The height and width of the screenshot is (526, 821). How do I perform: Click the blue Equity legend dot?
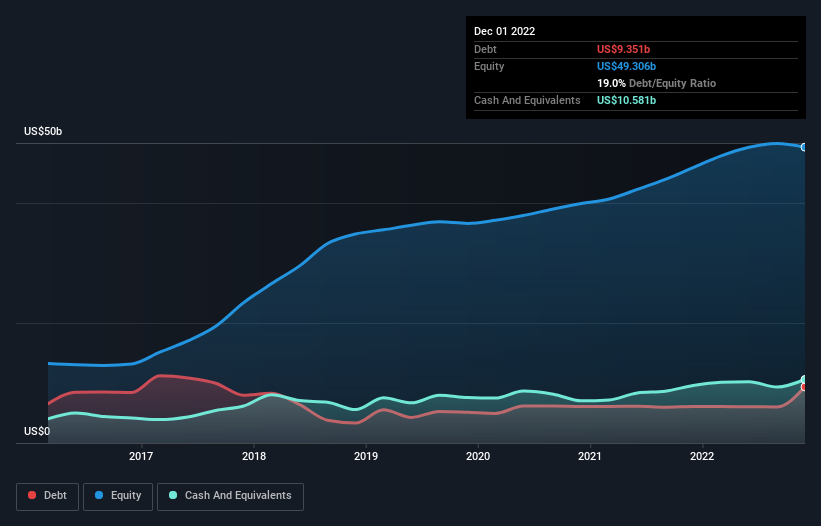pos(99,495)
